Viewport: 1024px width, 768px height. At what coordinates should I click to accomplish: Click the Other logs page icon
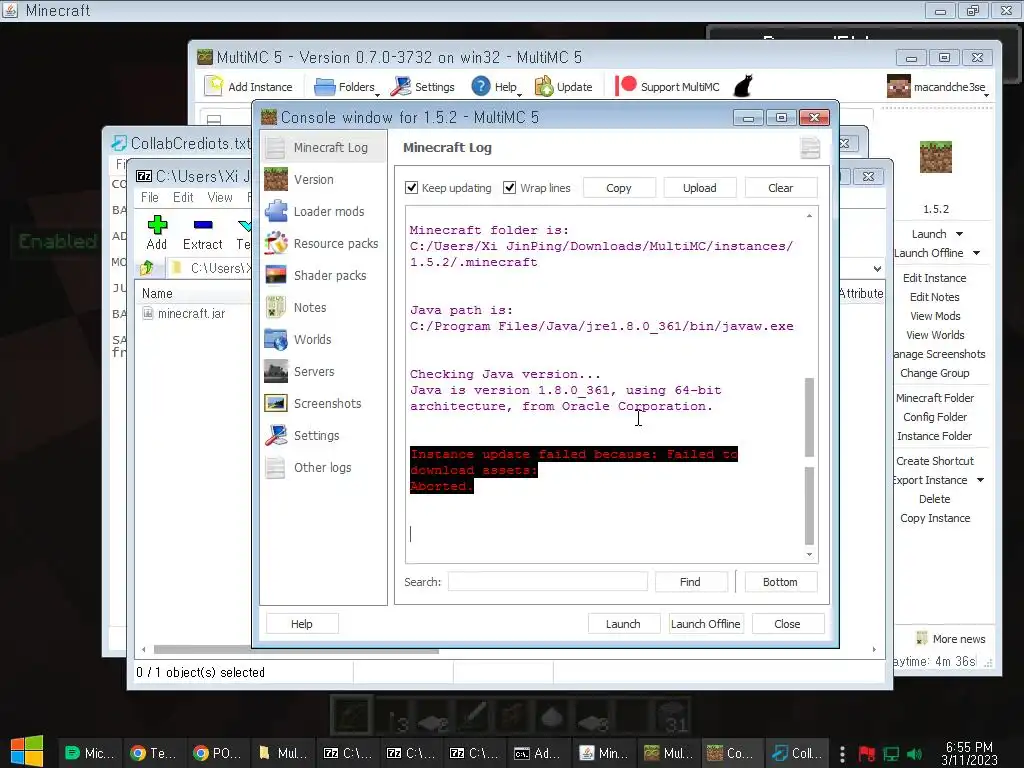coord(276,468)
